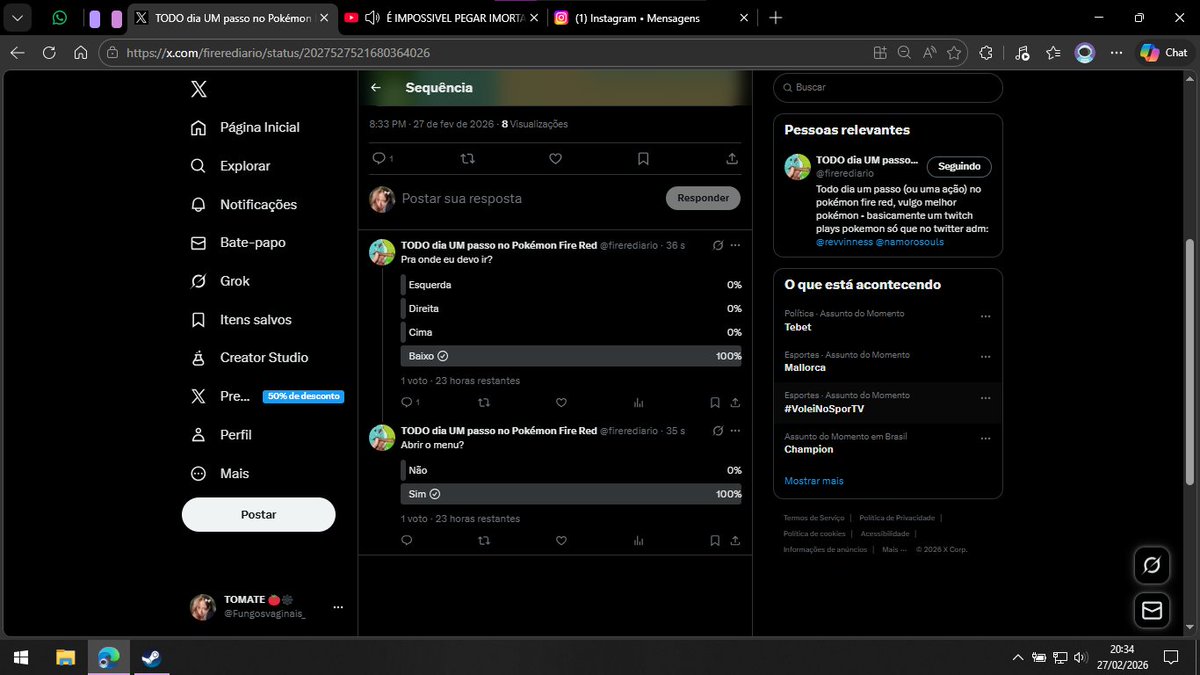The width and height of the screenshot is (1200, 675).
Task: Open Notificações in the sidebar
Action: tap(244, 204)
